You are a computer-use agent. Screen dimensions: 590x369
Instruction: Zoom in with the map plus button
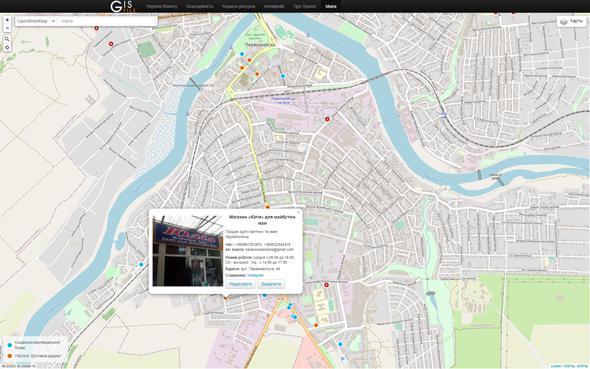click(x=7, y=20)
